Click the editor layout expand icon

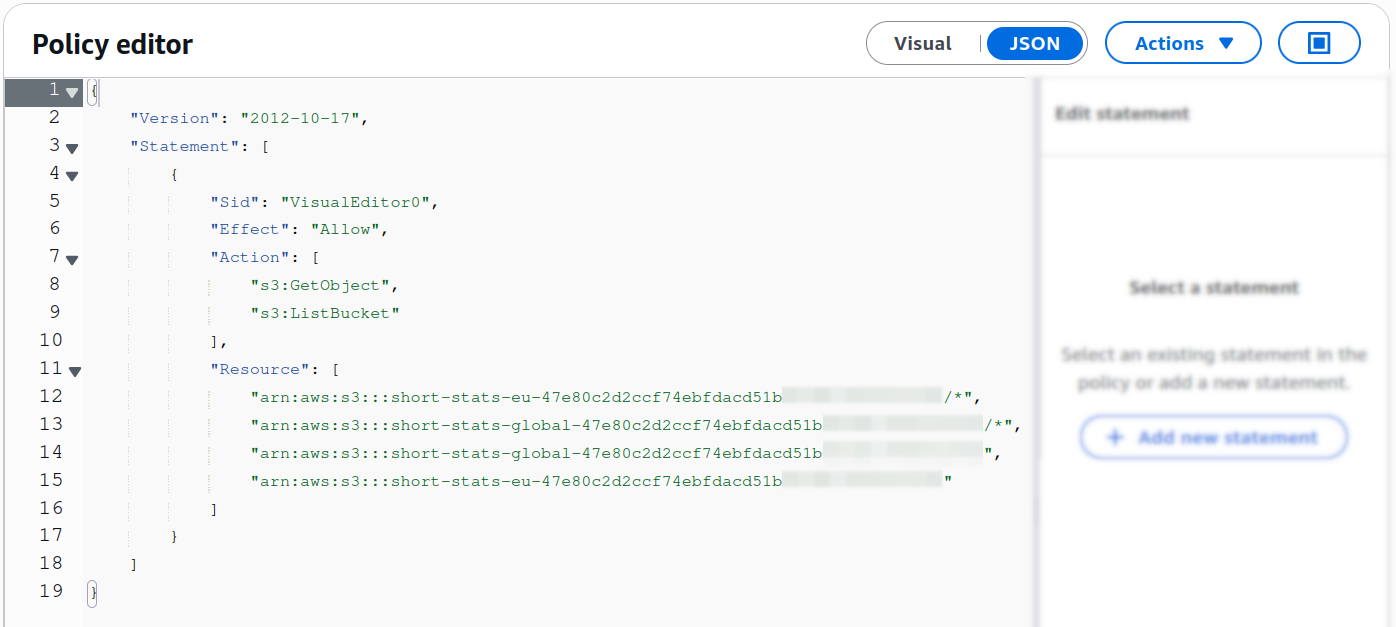pos(1318,42)
